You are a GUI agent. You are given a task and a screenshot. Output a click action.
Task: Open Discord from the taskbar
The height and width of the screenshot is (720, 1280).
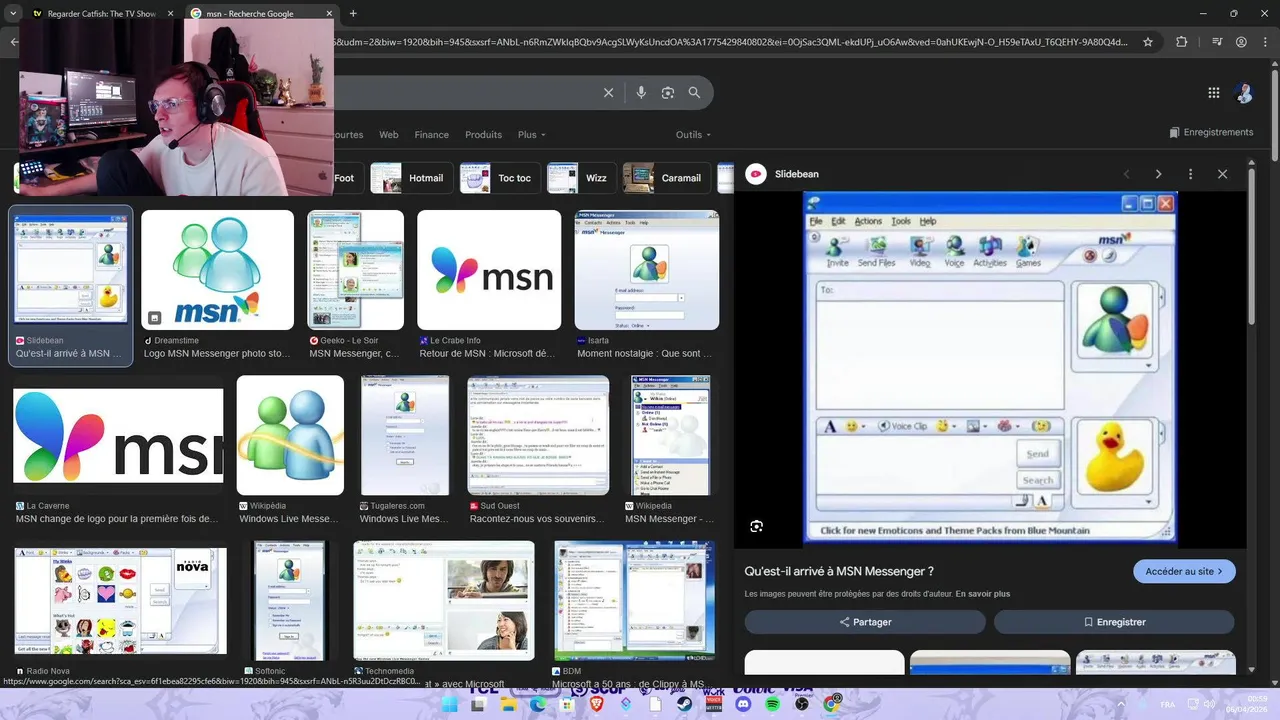743,704
